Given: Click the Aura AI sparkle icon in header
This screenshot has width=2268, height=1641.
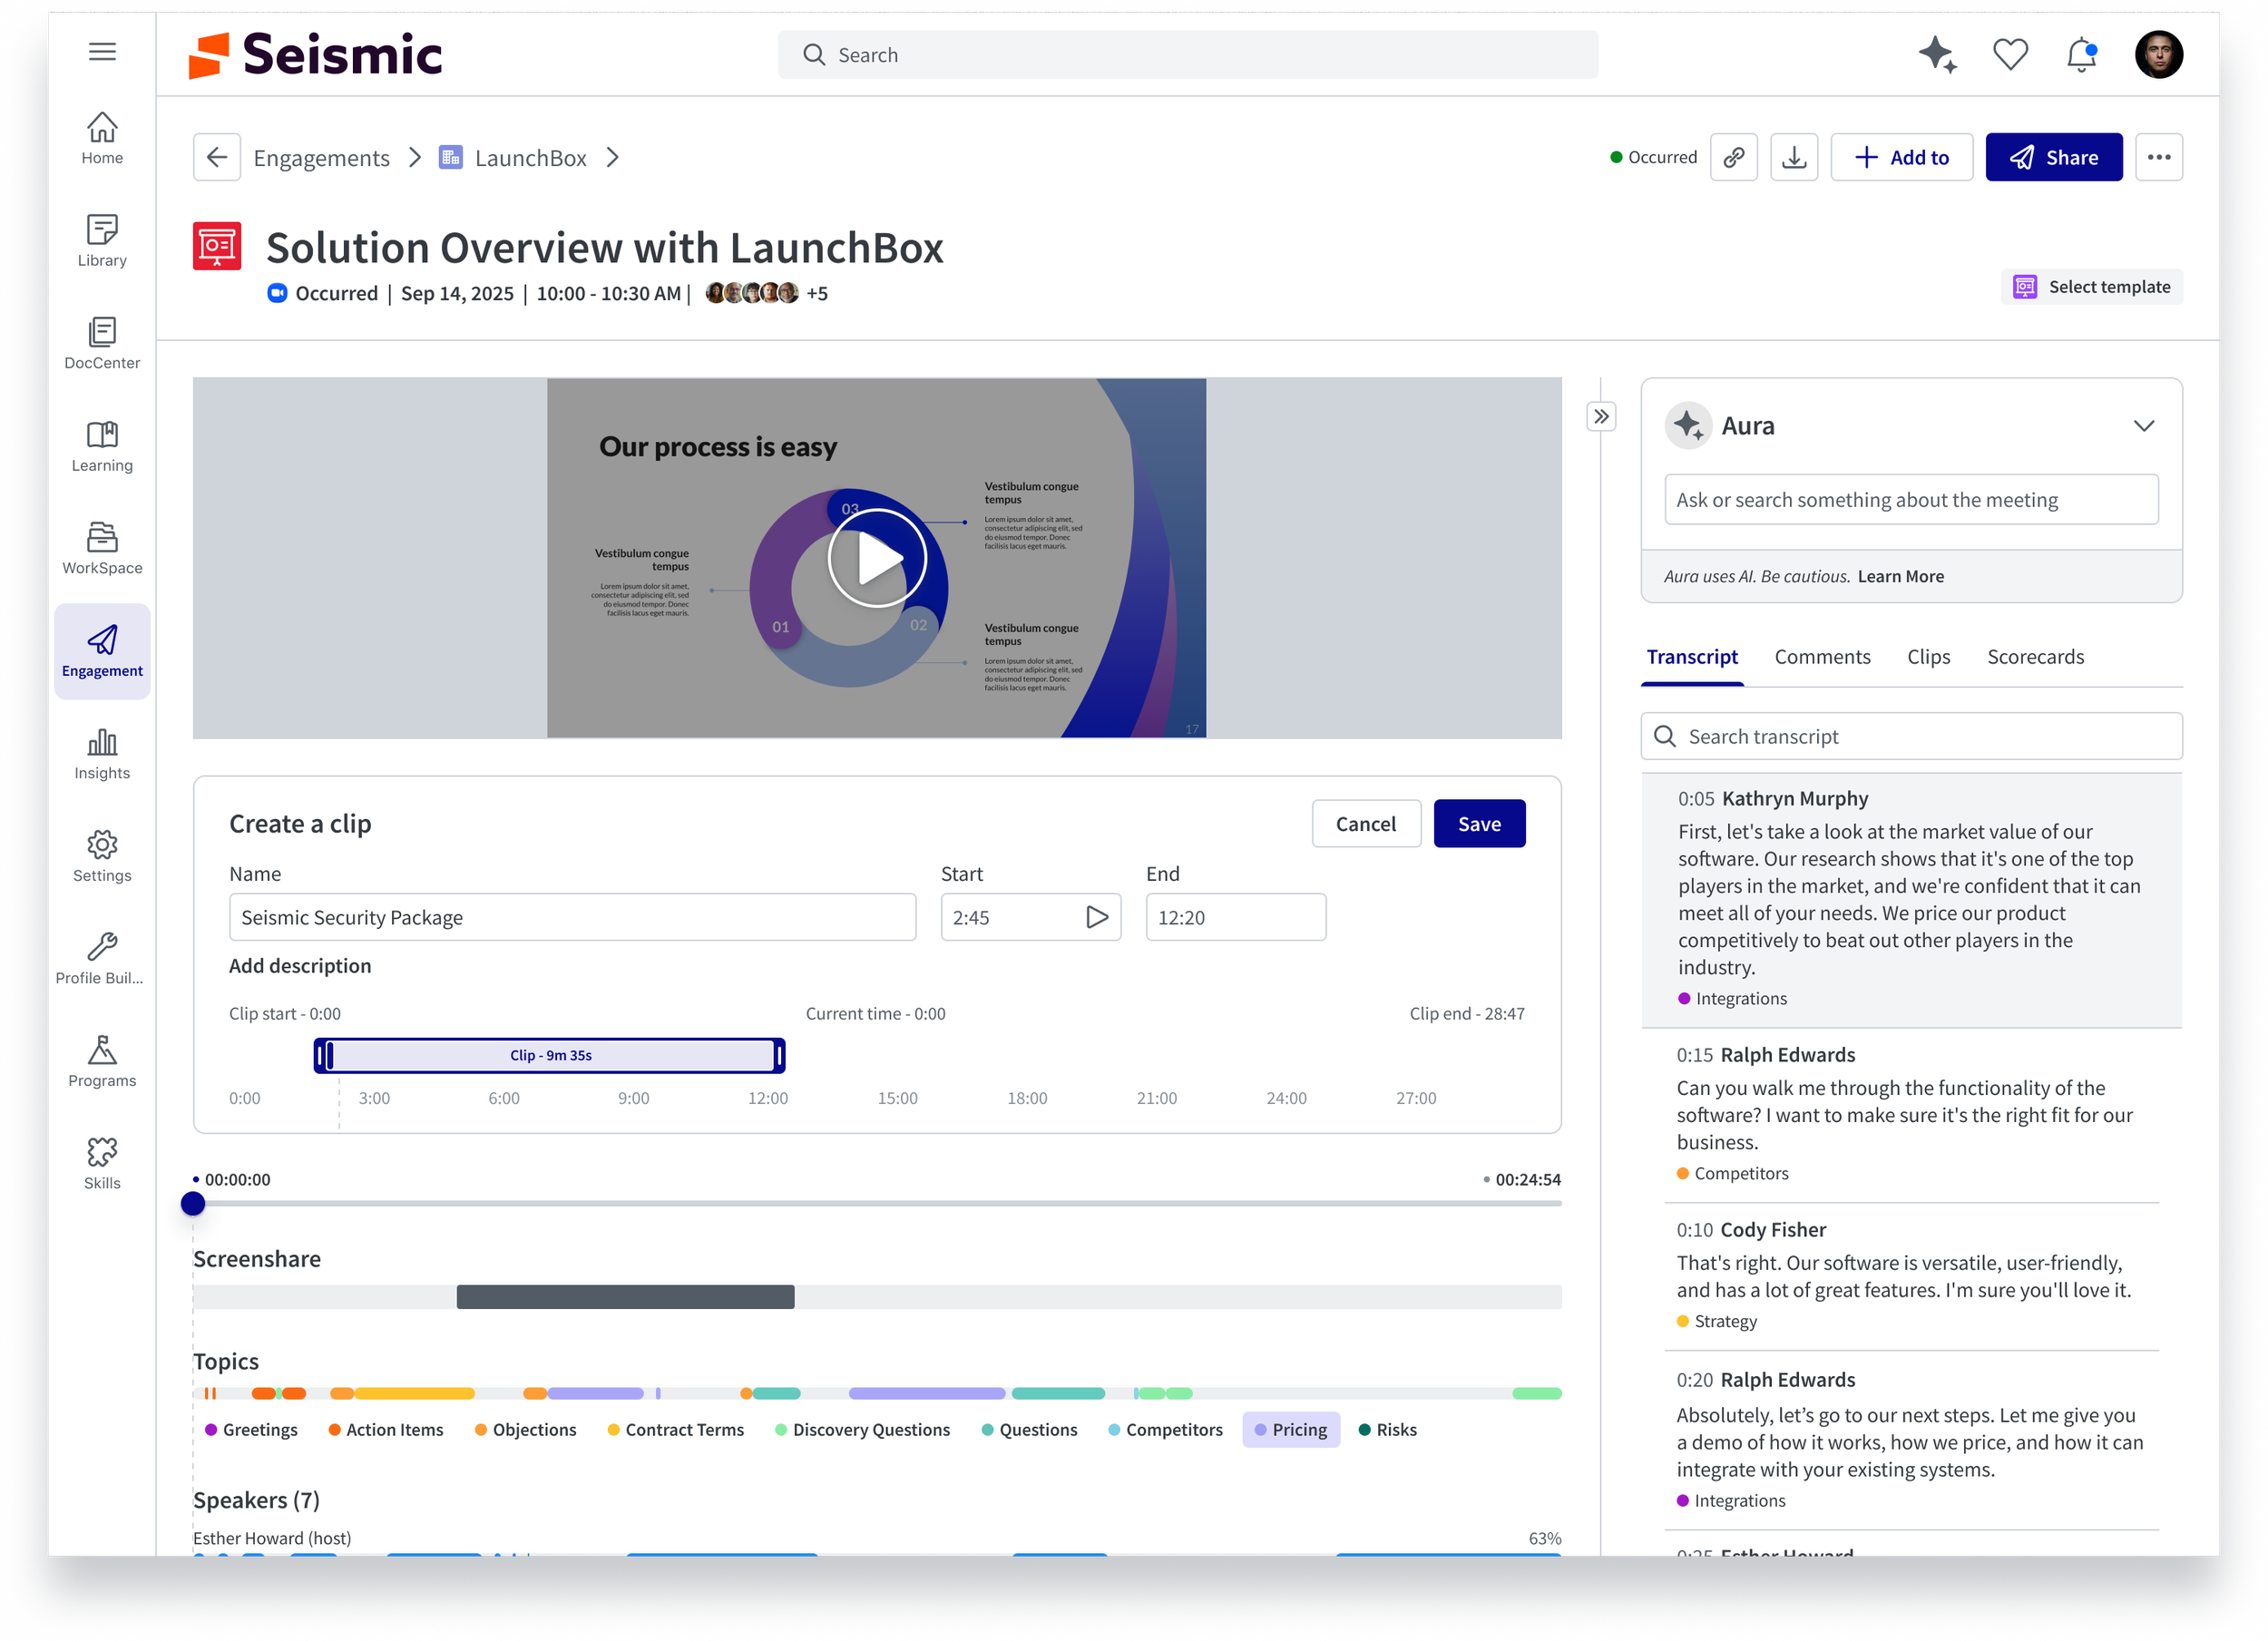Looking at the screenshot, I should (1937, 54).
